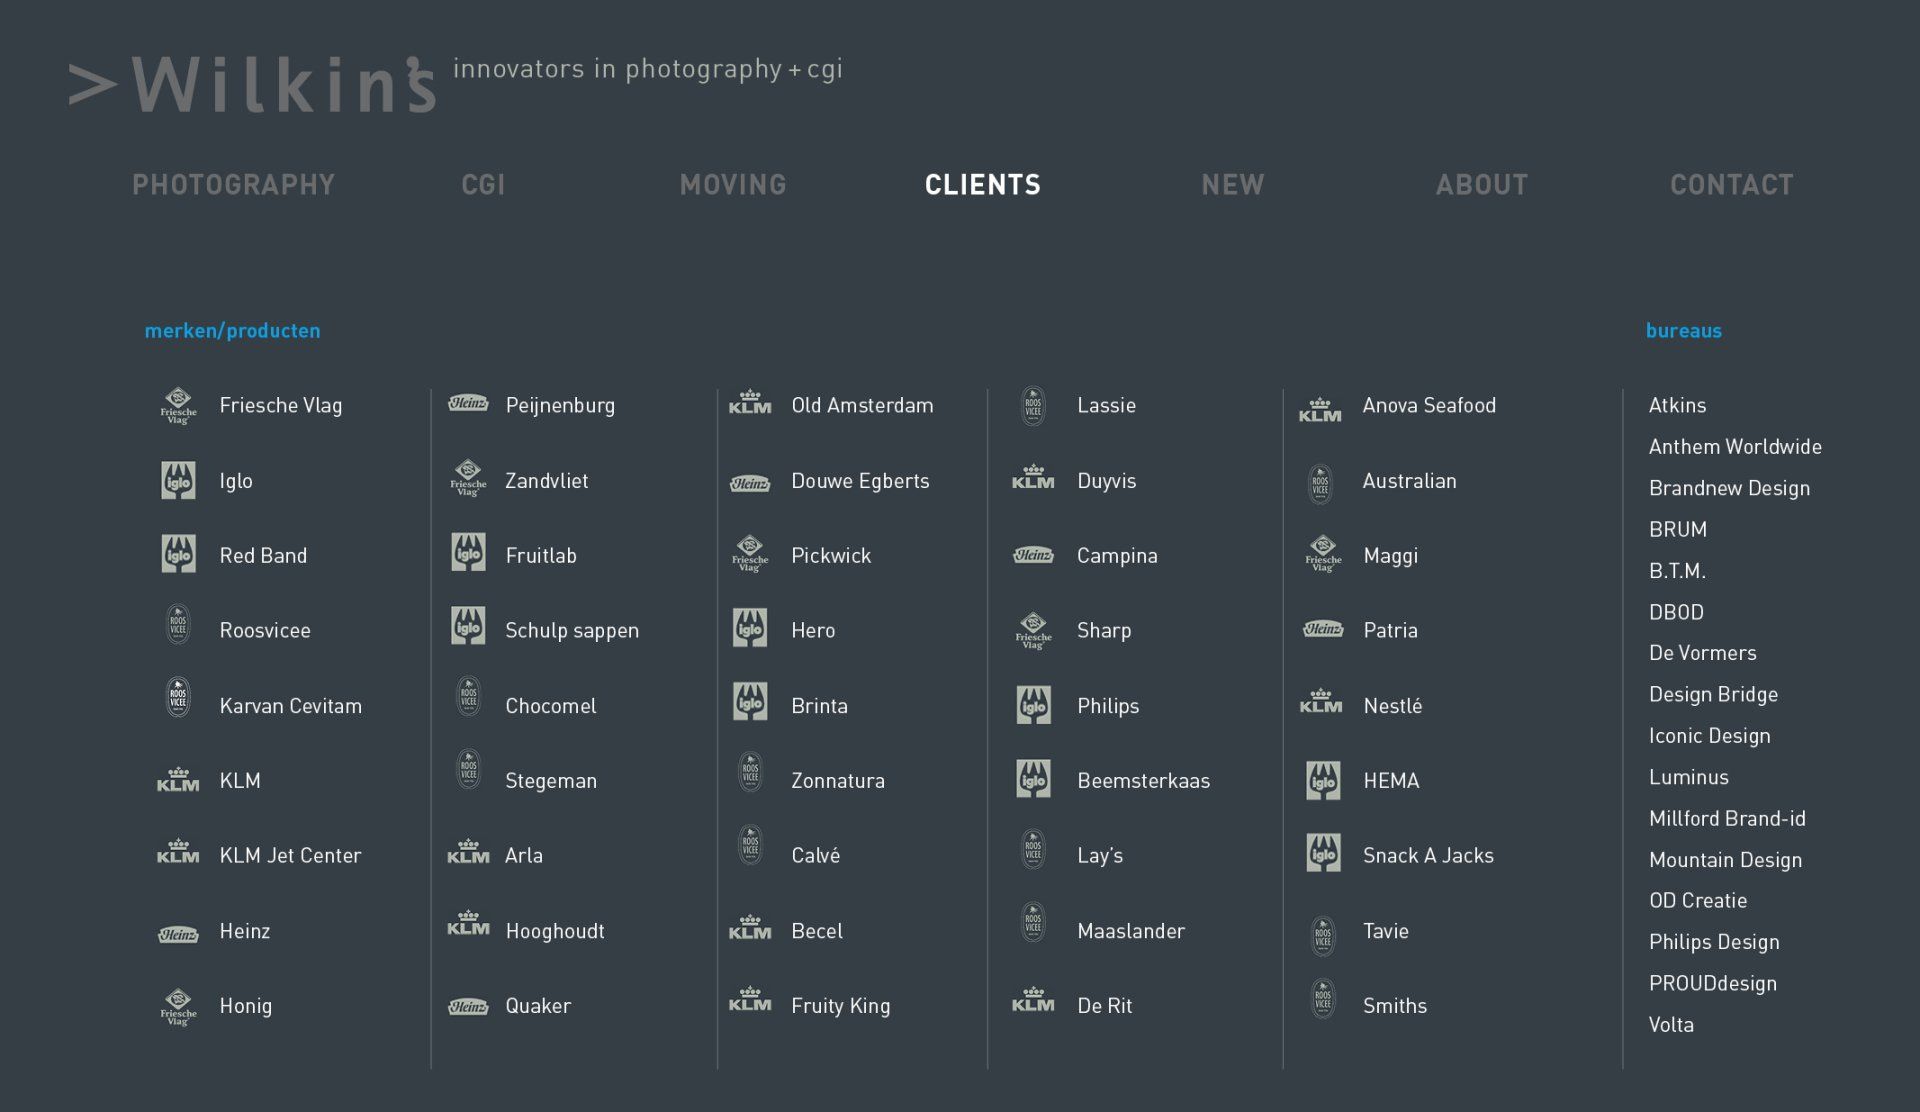
Task: Click the logo icon beside Red Band
Action: tap(179, 554)
